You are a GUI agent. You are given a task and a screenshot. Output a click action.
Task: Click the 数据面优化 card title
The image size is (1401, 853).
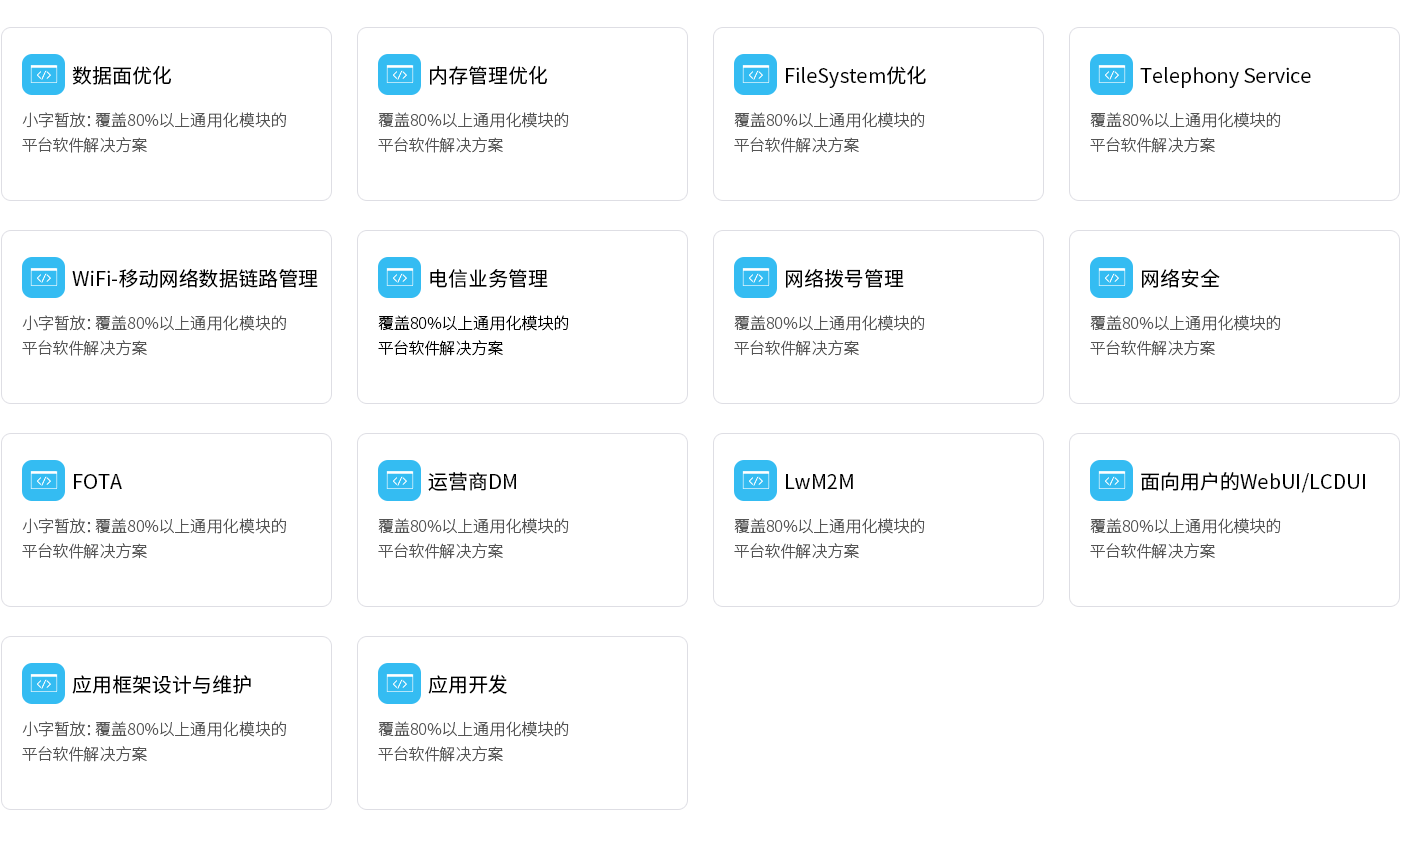click(x=122, y=76)
